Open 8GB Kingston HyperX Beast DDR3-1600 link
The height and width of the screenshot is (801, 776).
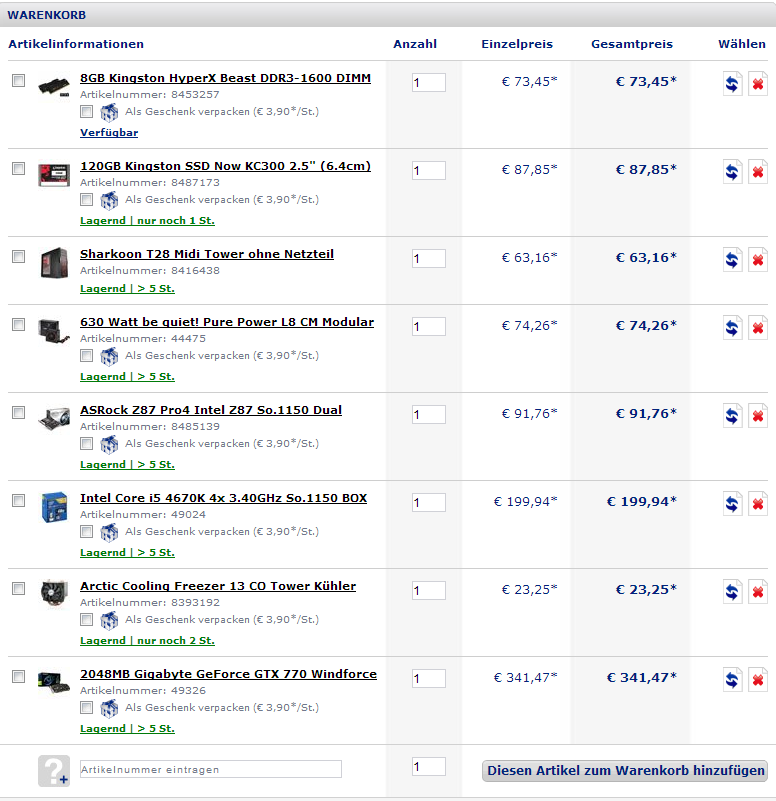coord(225,78)
